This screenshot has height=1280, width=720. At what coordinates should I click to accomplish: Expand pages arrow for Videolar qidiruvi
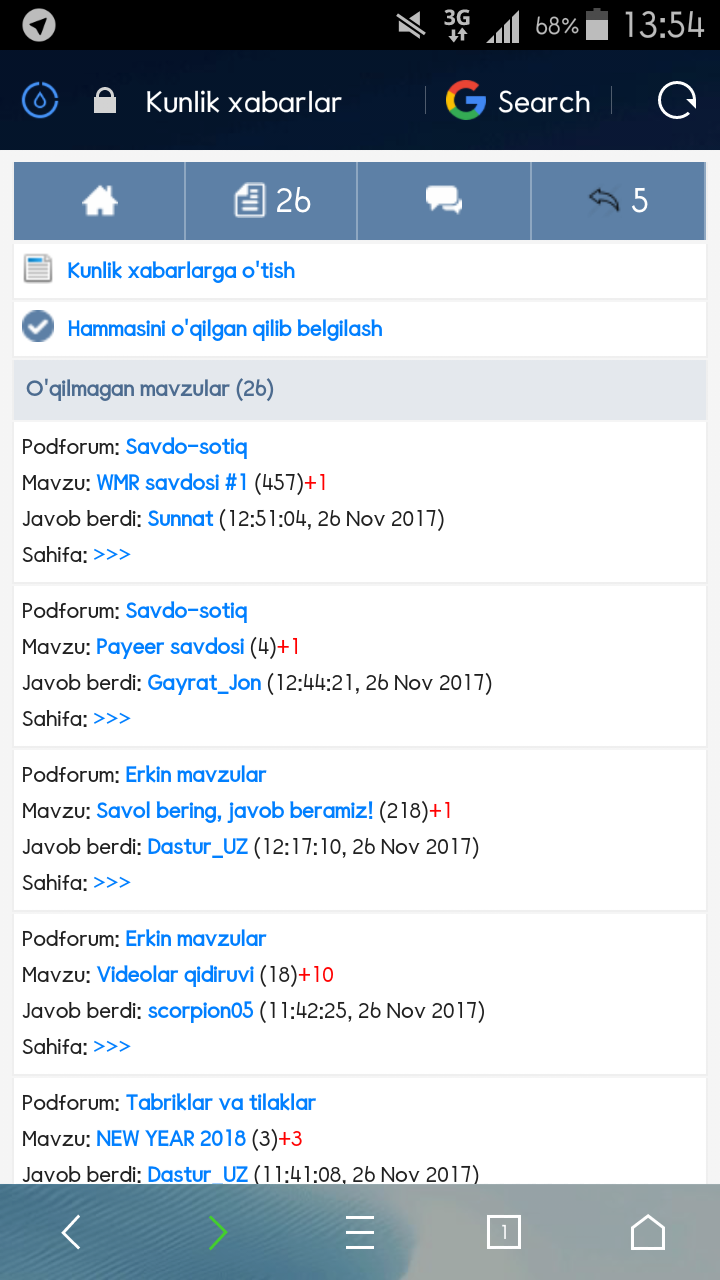pos(112,1046)
